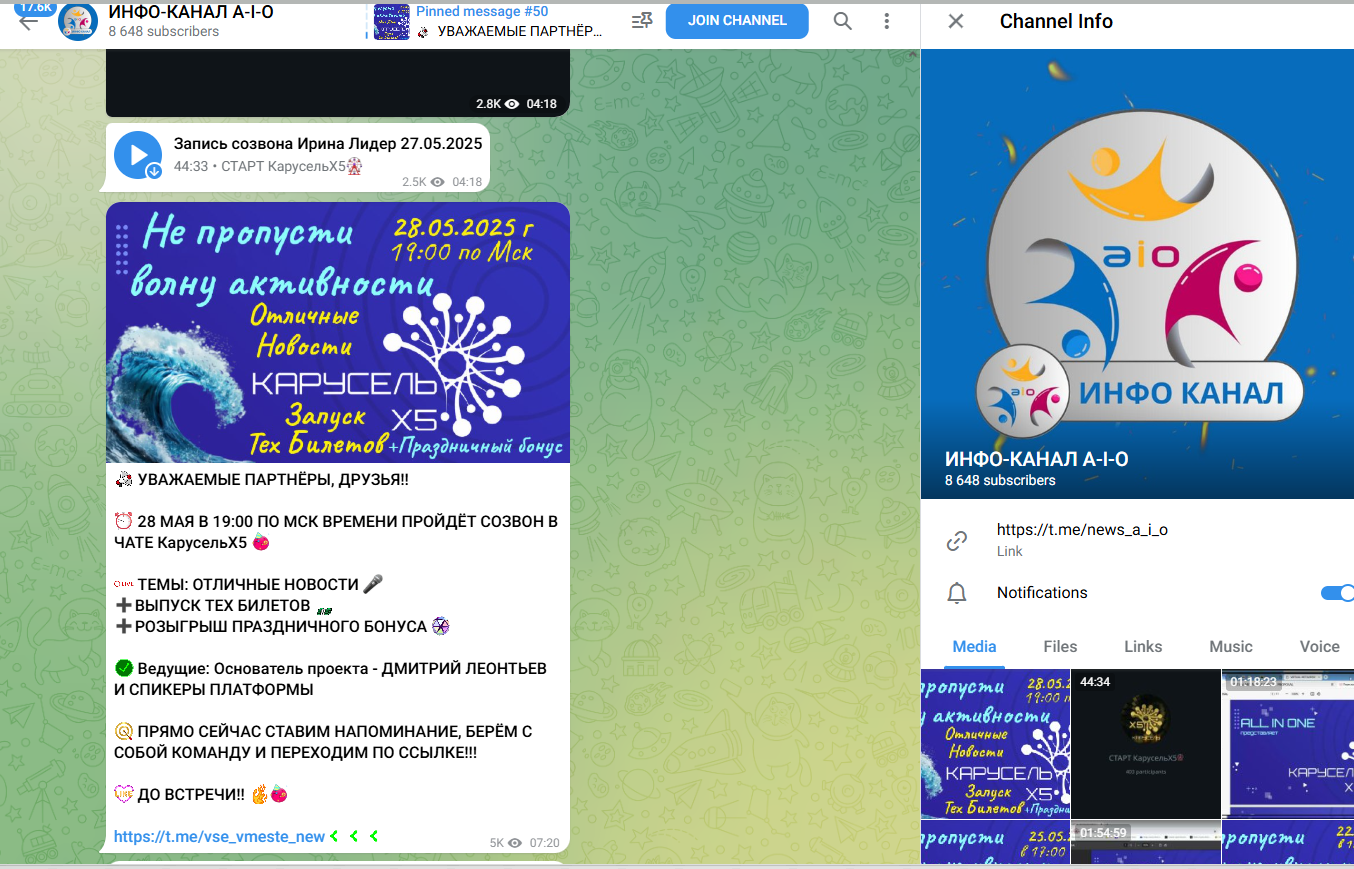Open the https://t.me/vse_vmeste_new link
The image size is (1354, 869).
219,836
